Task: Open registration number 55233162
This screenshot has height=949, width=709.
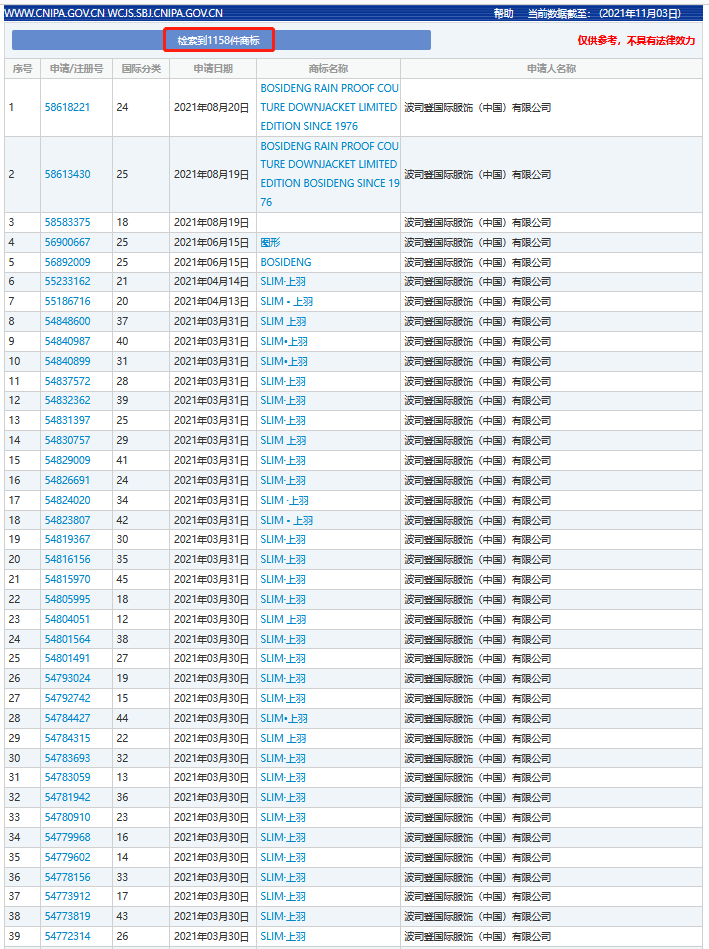Action: pos(67,281)
